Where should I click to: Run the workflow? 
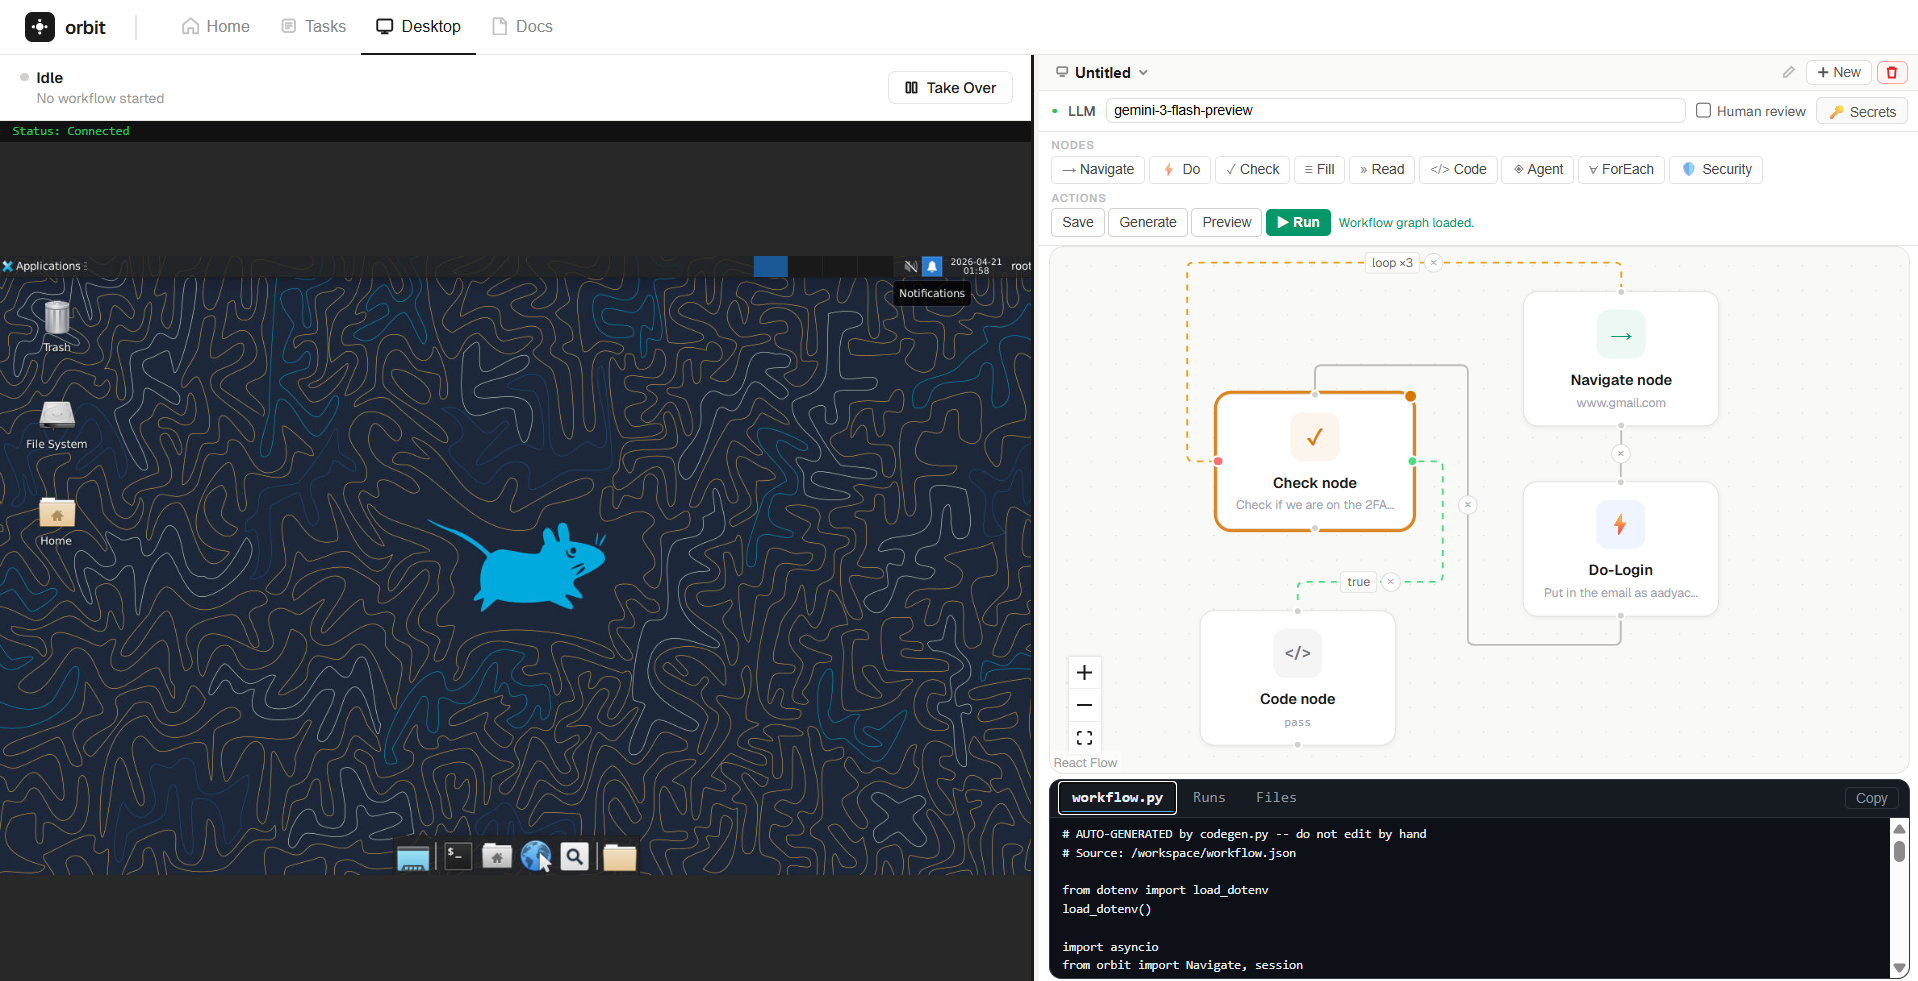click(x=1297, y=223)
